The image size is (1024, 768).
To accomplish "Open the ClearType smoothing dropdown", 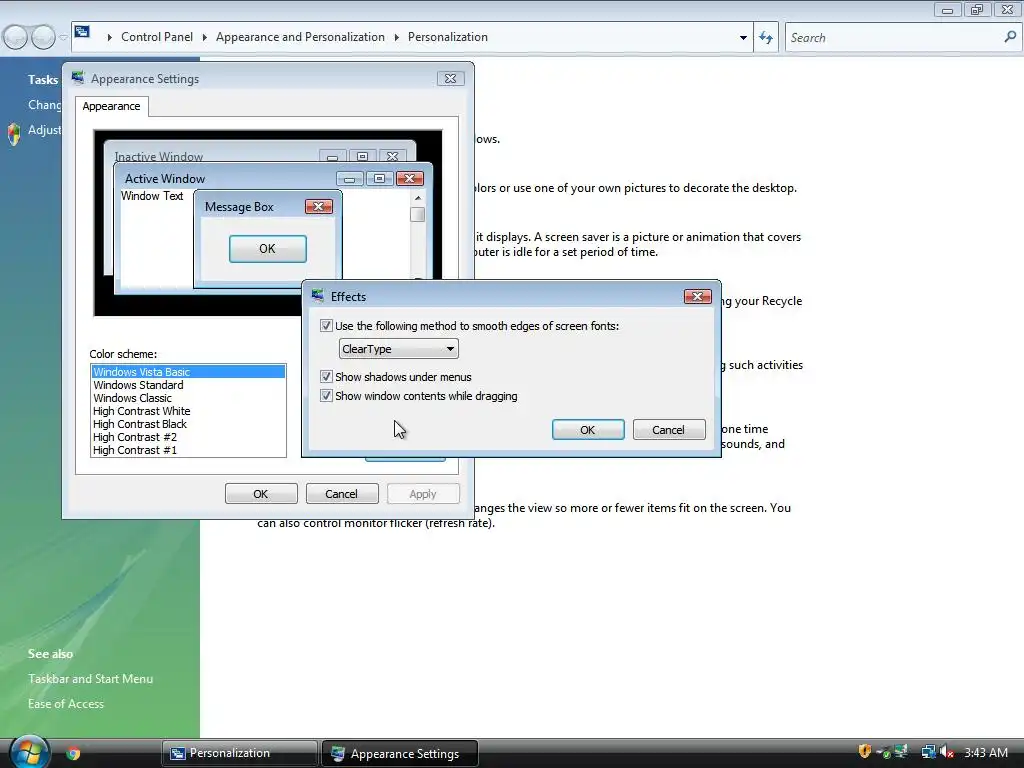I will coord(398,349).
